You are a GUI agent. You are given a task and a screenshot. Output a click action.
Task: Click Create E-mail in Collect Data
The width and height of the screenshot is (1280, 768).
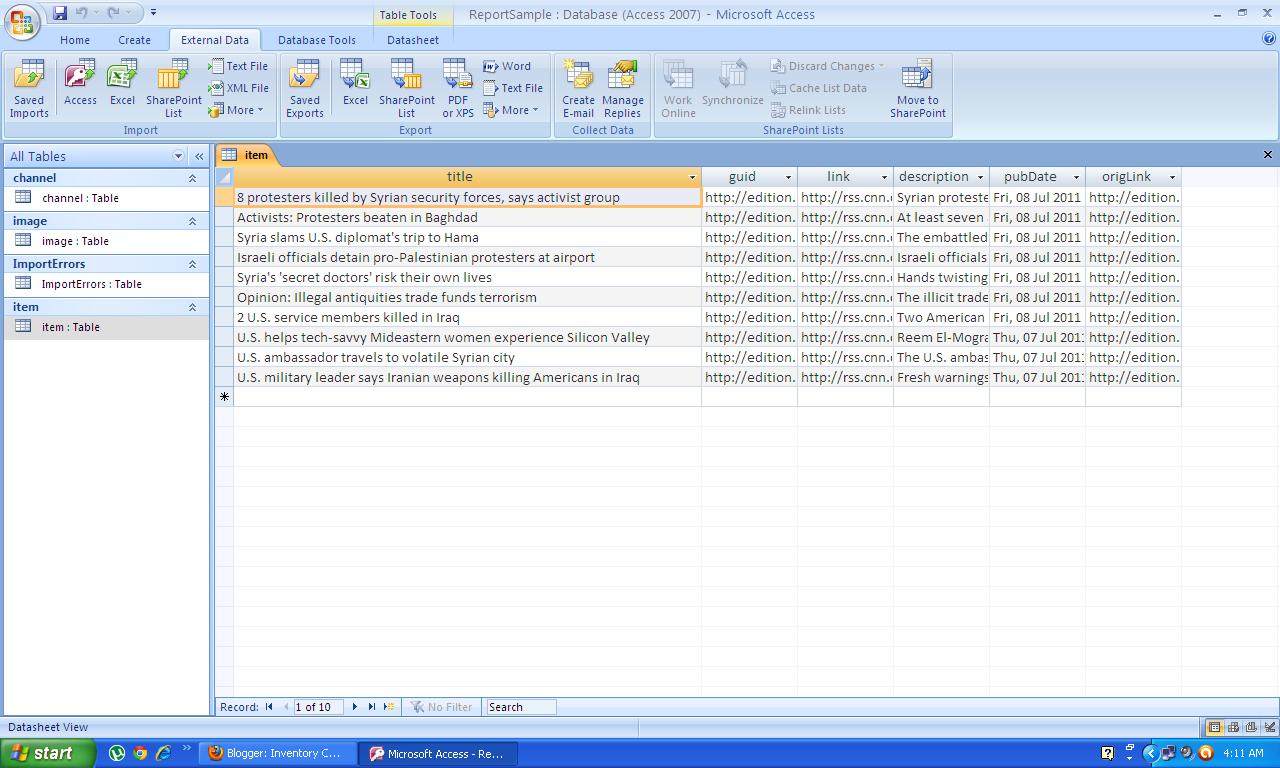point(578,88)
